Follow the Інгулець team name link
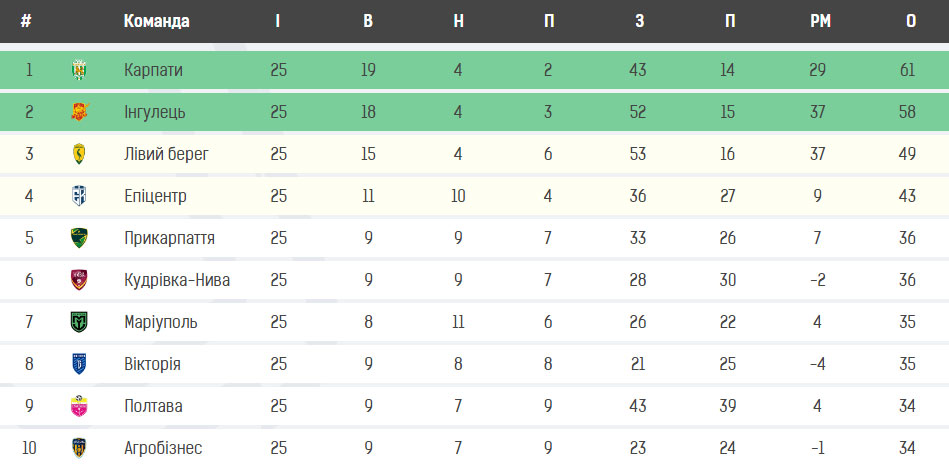The image size is (949, 467). [155, 112]
